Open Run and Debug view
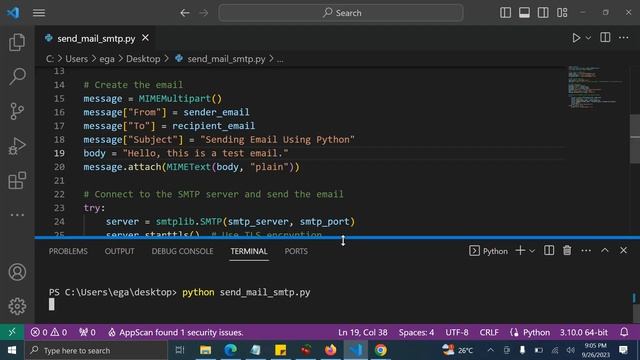The width and height of the screenshot is (640, 360). 17,146
